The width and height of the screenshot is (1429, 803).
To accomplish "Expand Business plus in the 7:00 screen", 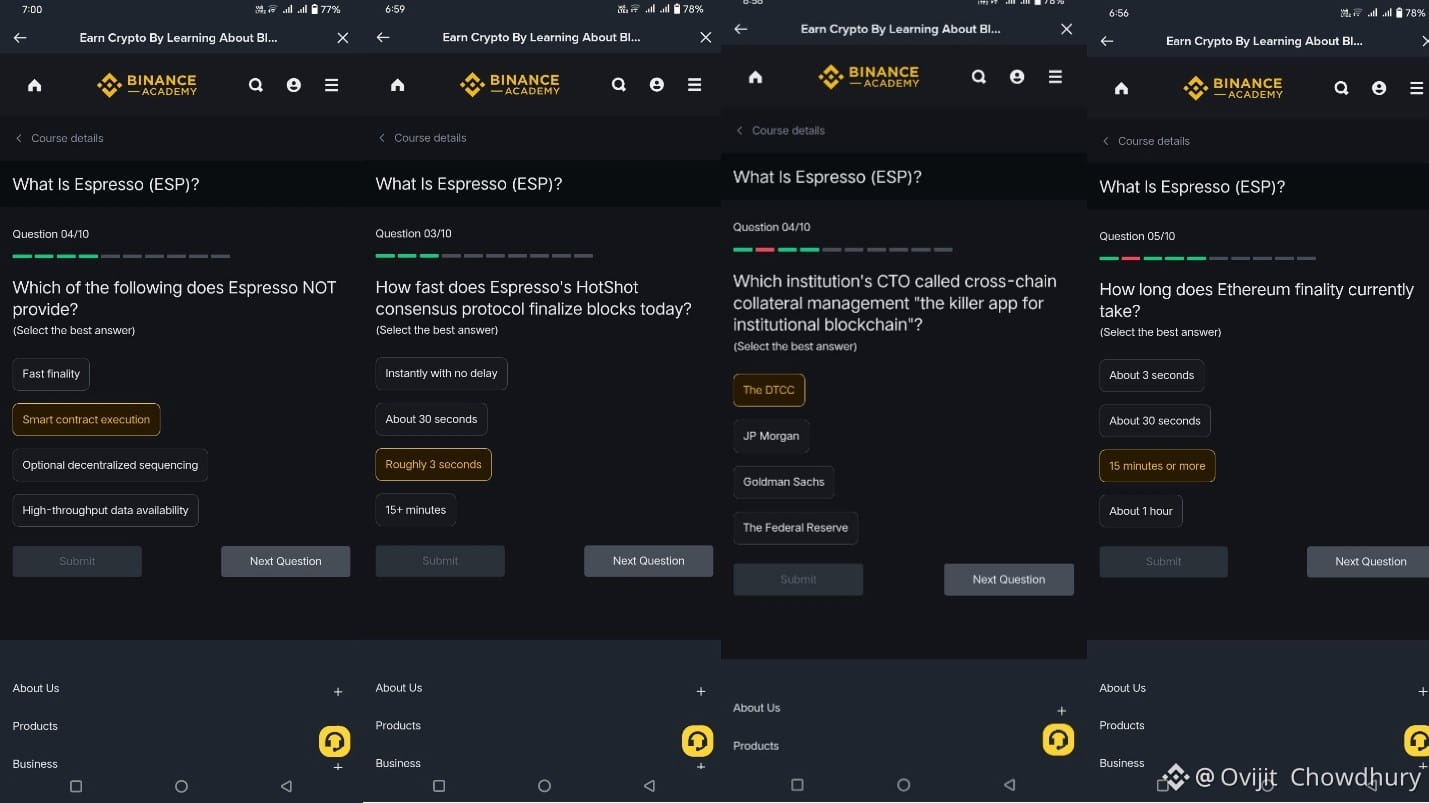I will pos(338,767).
